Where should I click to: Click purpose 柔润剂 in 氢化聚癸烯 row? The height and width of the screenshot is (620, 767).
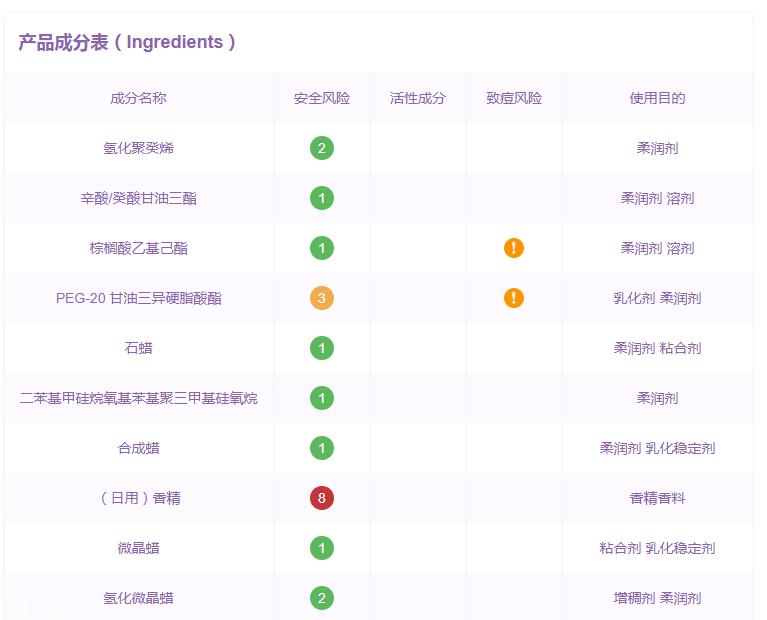click(x=657, y=148)
